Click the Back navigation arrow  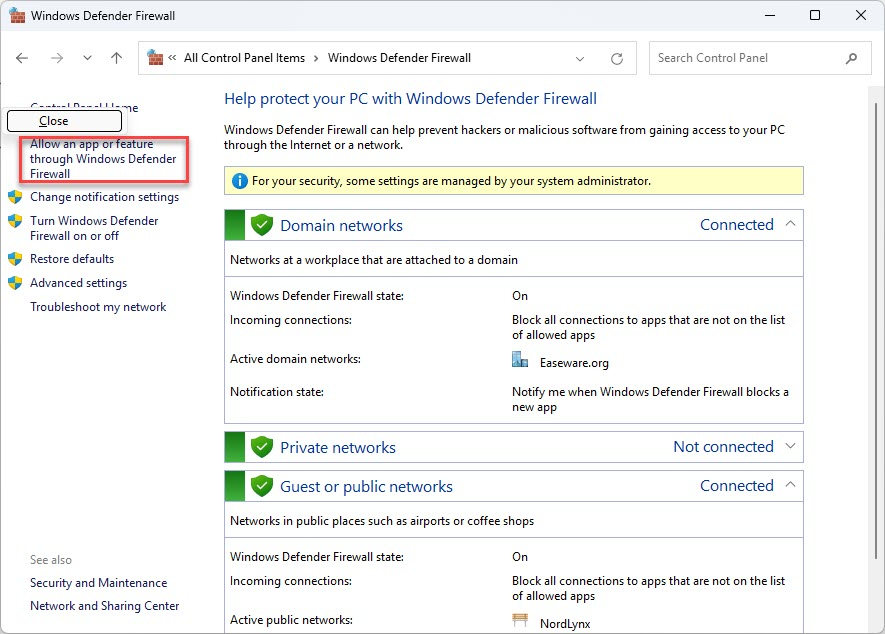(22, 58)
